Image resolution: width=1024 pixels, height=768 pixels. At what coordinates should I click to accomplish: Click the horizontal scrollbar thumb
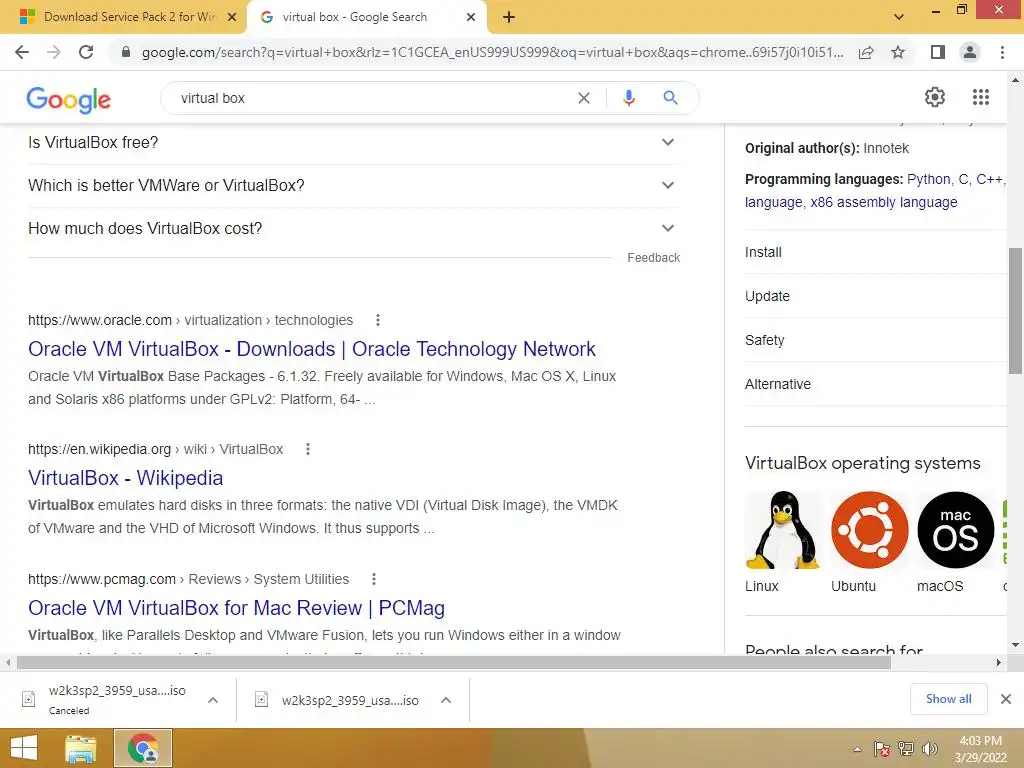454,663
